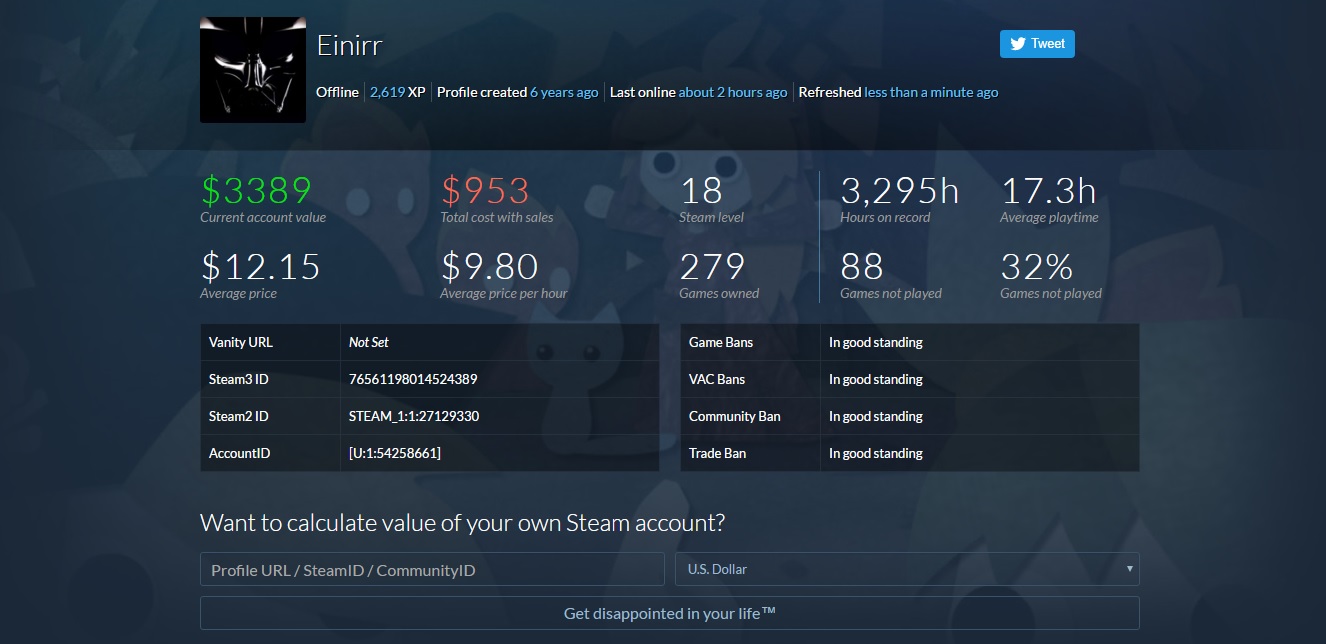The height and width of the screenshot is (644, 1326).
Task: Select the $12.15 average price value
Action: click(x=261, y=266)
